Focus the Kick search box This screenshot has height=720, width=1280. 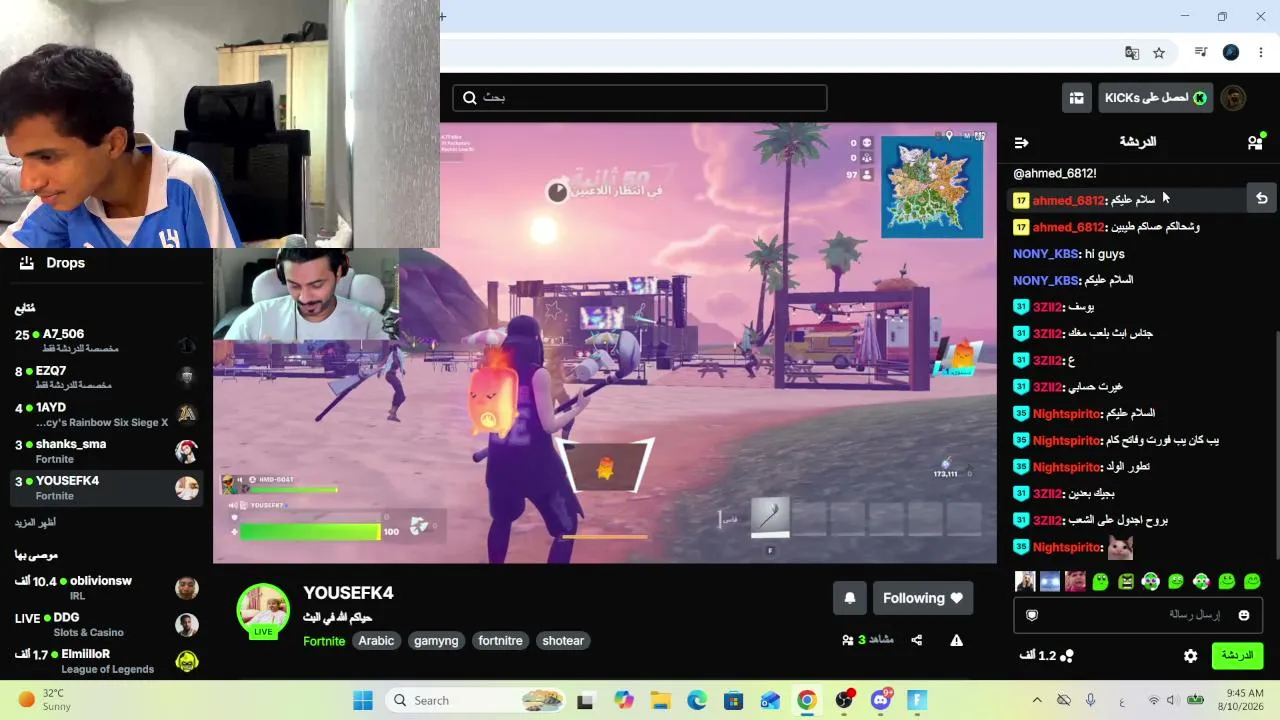point(640,98)
